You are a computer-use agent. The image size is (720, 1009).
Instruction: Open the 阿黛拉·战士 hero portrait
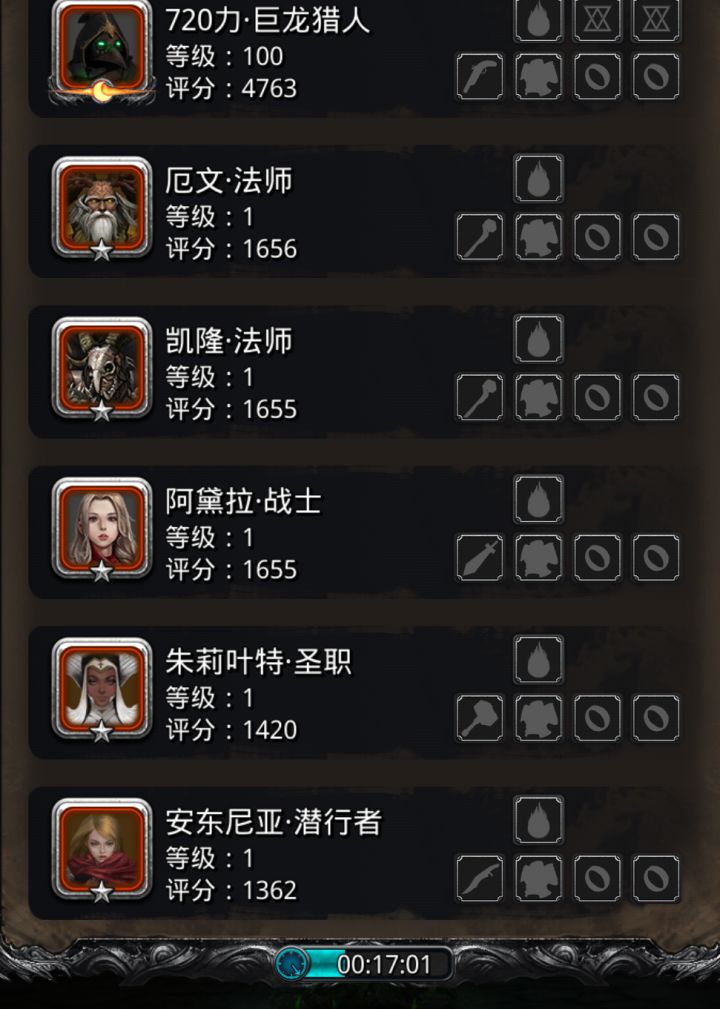point(102,529)
